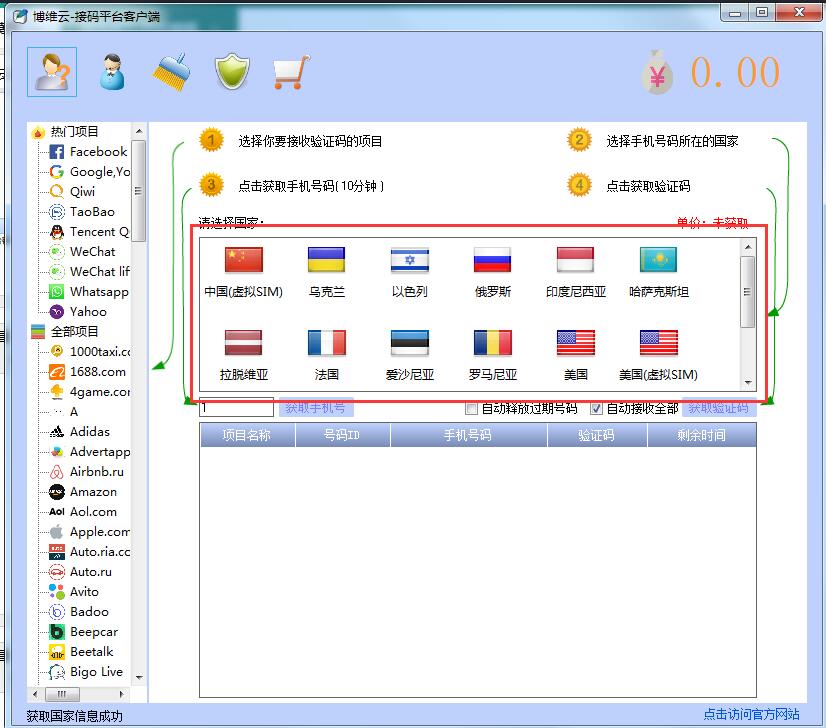Choose Amazon project
This screenshot has height=728, width=826.
pyautogui.click(x=83, y=491)
